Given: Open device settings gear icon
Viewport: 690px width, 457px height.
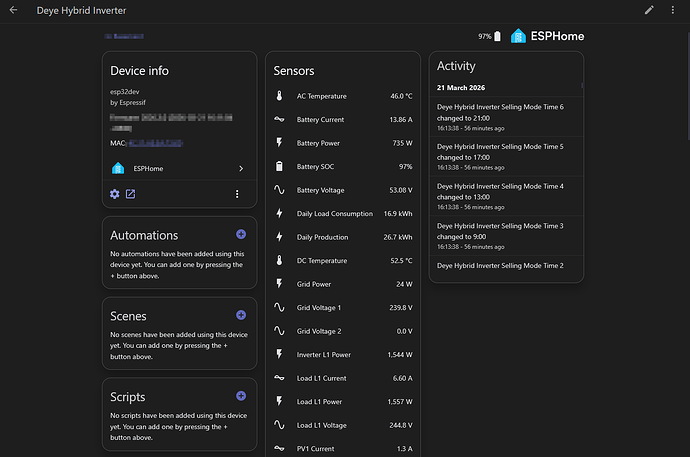Looking at the screenshot, I should click(x=115, y=194).
